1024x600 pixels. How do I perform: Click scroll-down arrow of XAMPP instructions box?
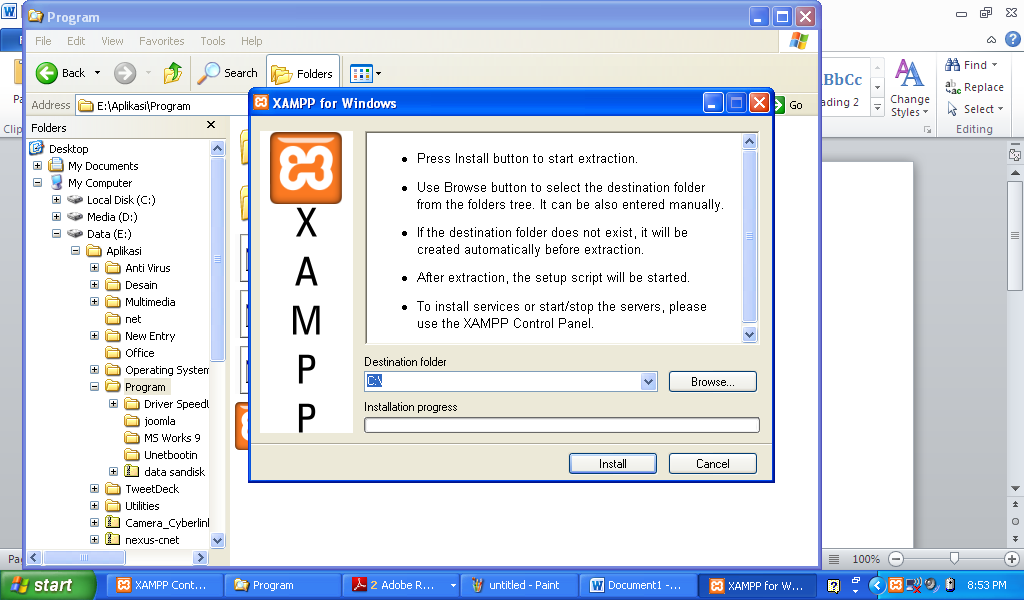[x=750, y=334]
